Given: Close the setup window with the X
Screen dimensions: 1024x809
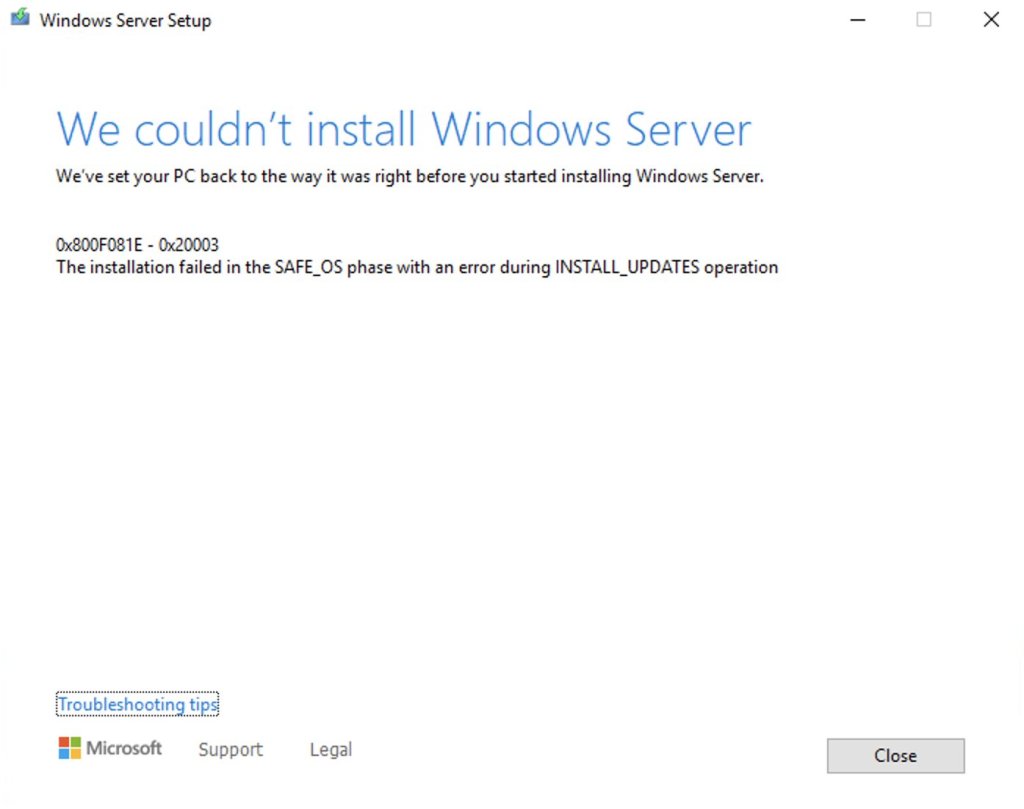Looking at the screenshot, I should click(991, 20).
